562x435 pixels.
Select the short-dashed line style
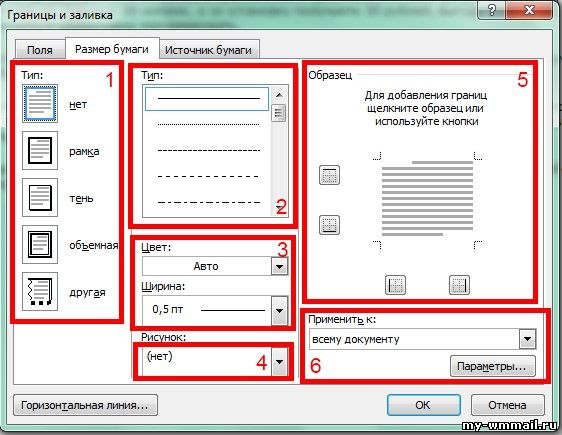pos(208,150)
